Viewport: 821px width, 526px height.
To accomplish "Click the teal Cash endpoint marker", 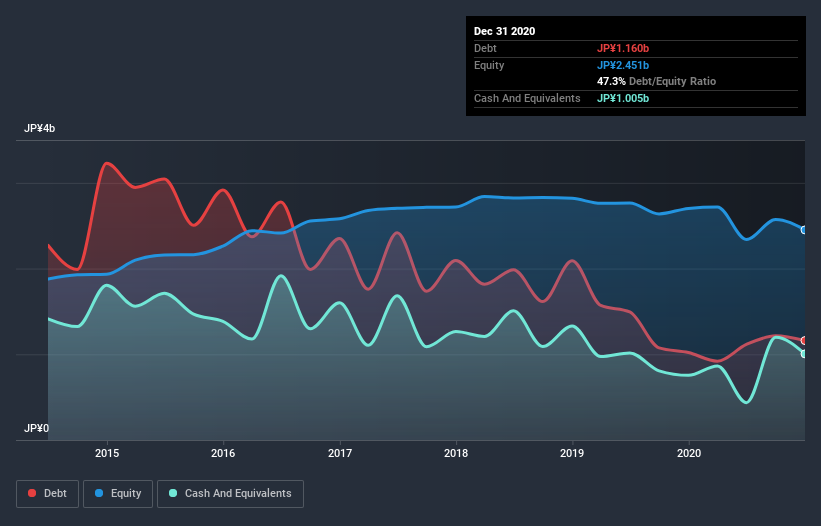I will tap(804, 354).
